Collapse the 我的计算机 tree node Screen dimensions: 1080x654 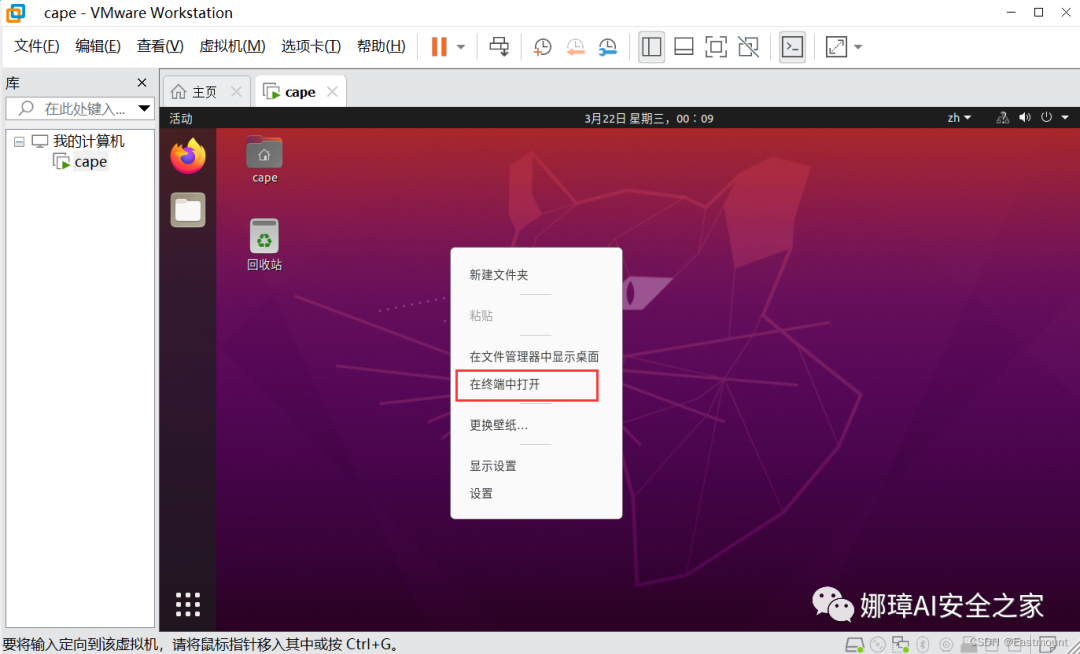tap(19, 142)
